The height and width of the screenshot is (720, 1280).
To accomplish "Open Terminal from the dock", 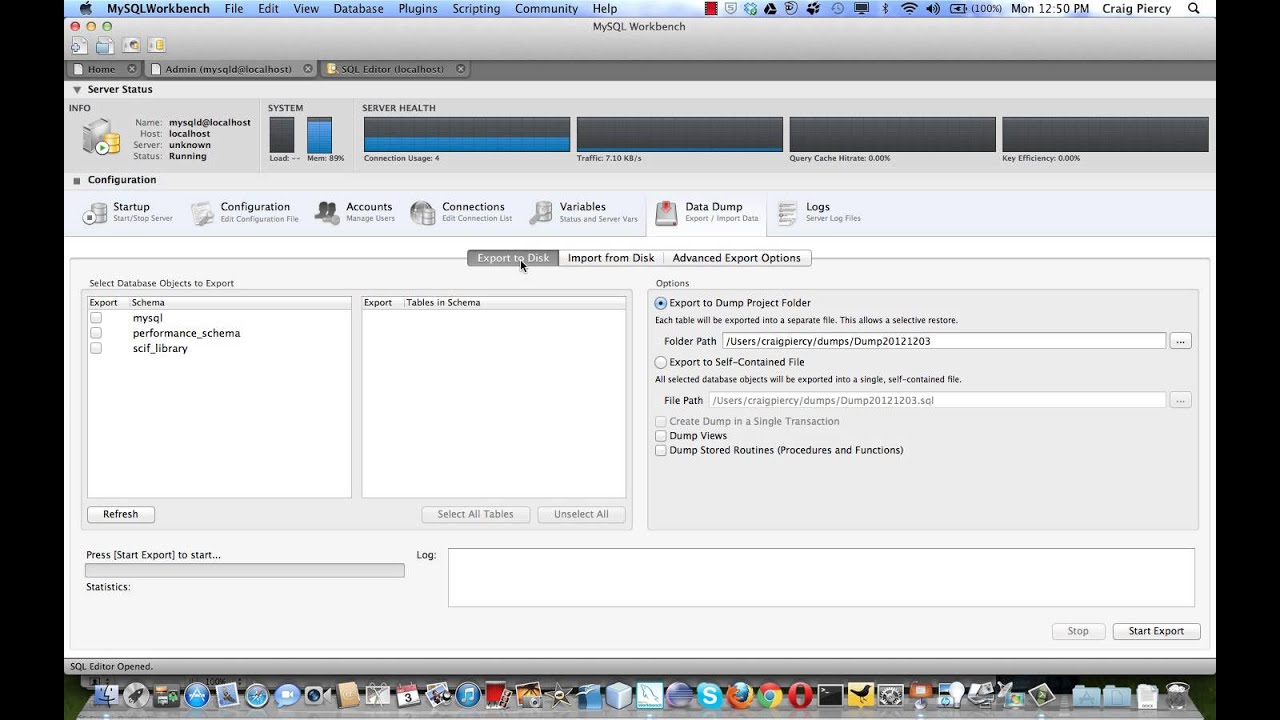I will (830, 695).
